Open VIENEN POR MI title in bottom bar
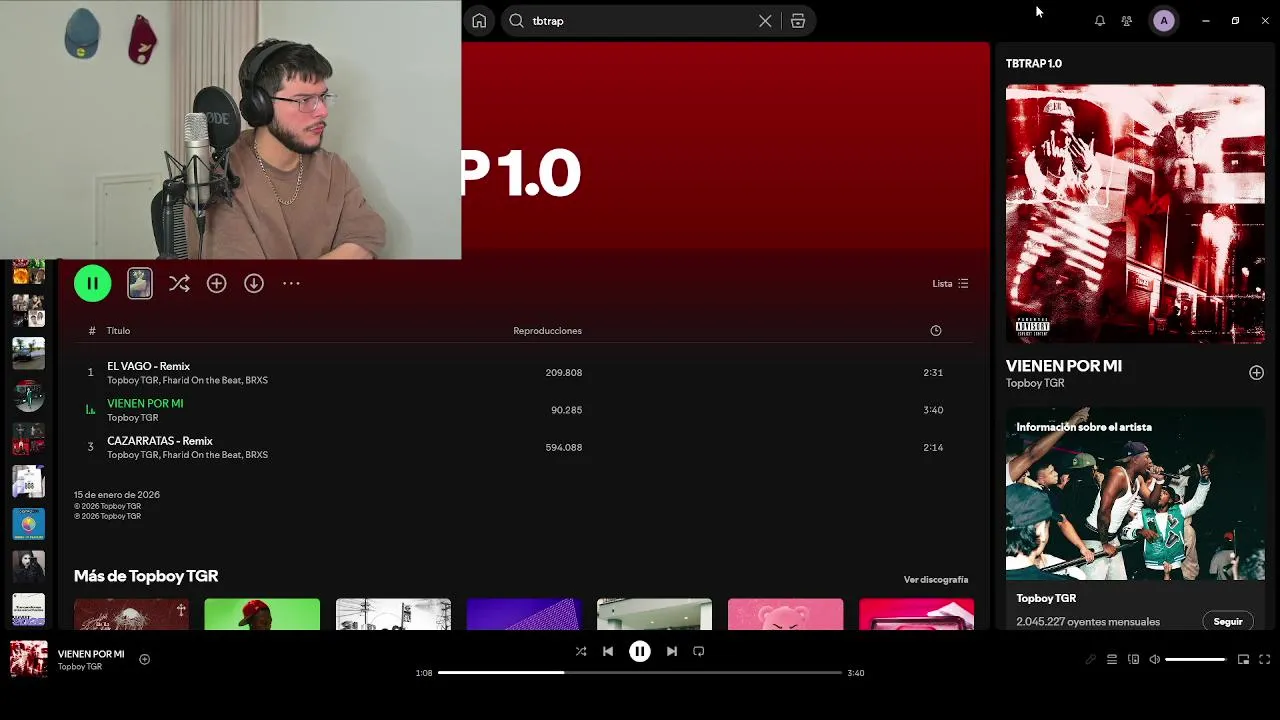 click(x=91, y=654)
